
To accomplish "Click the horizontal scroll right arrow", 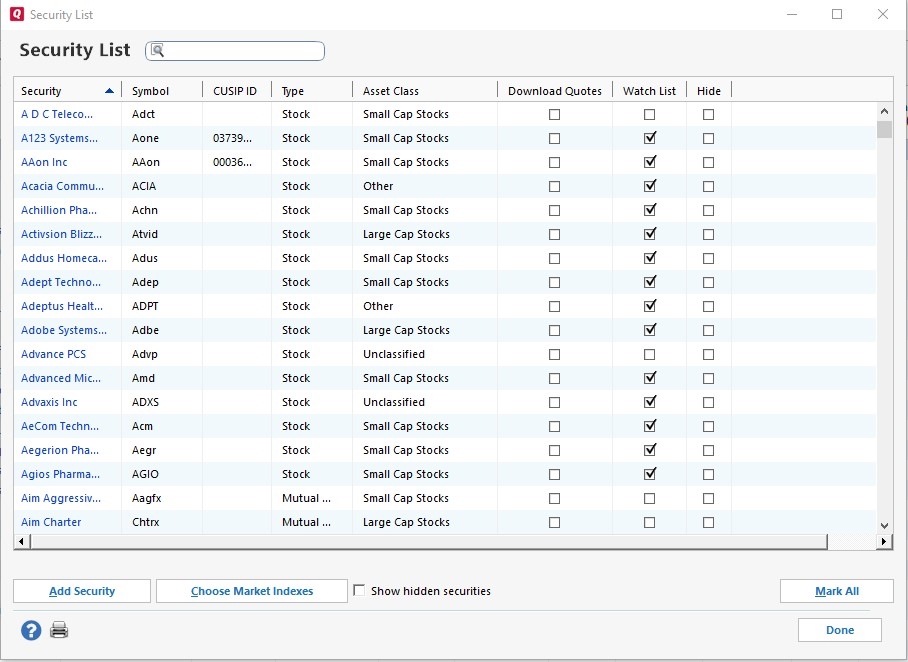I will point(884,542).
